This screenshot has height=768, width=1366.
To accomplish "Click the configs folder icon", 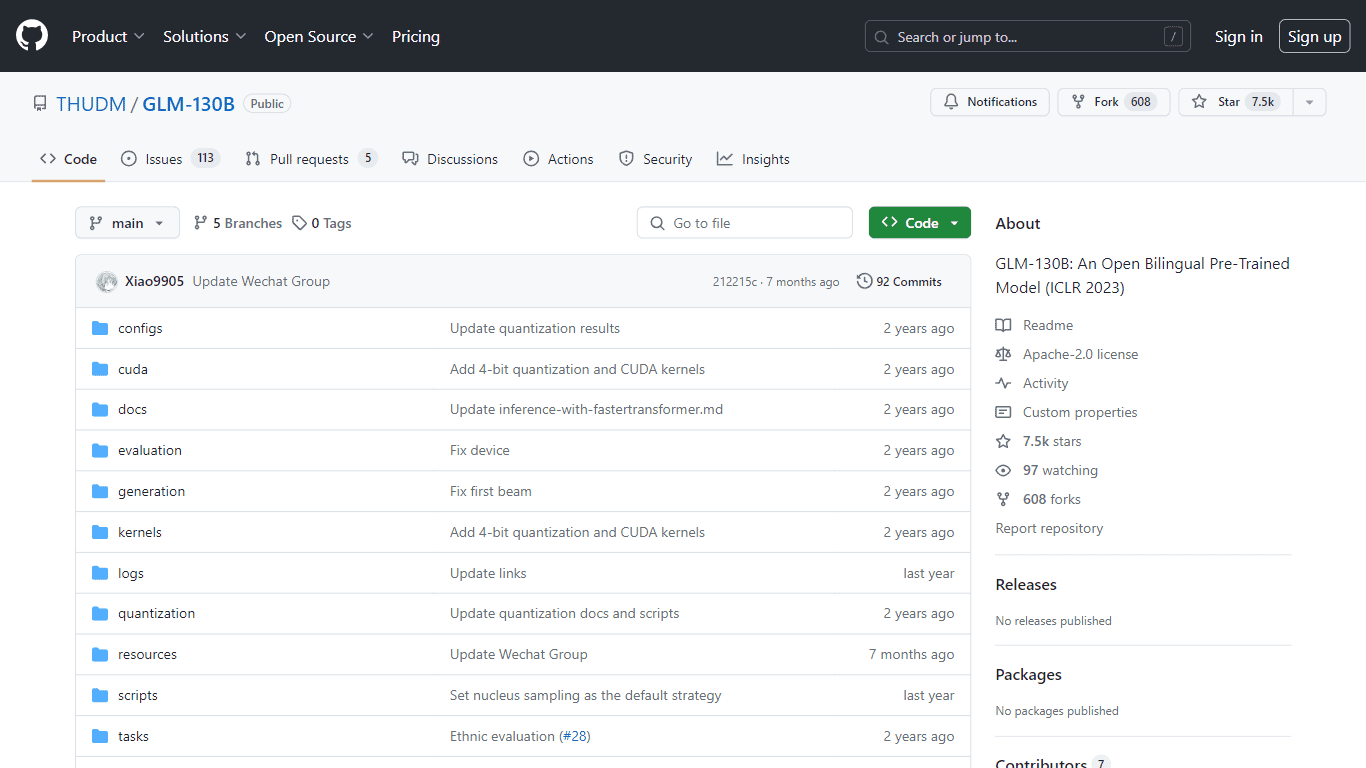I will click(100, 328).
